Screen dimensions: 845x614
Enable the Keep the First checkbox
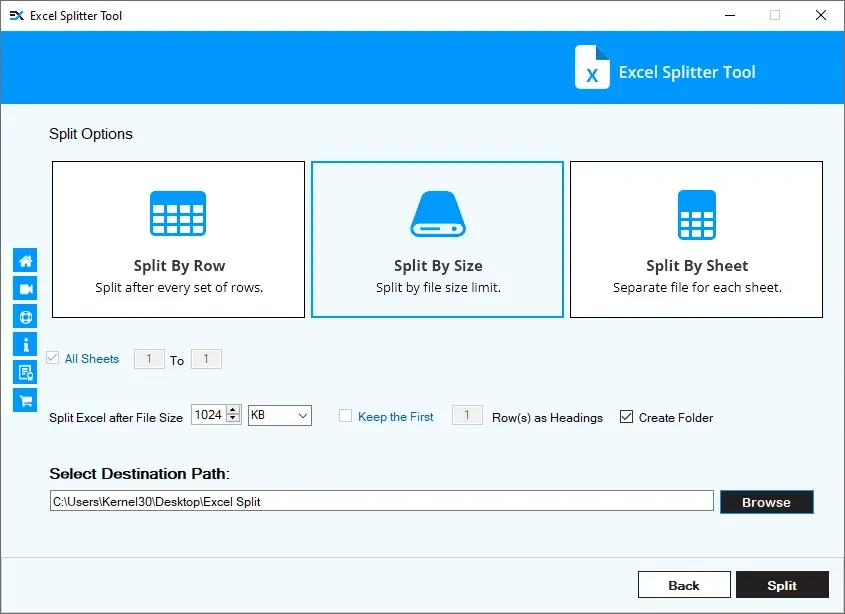(x=345, y=417)
